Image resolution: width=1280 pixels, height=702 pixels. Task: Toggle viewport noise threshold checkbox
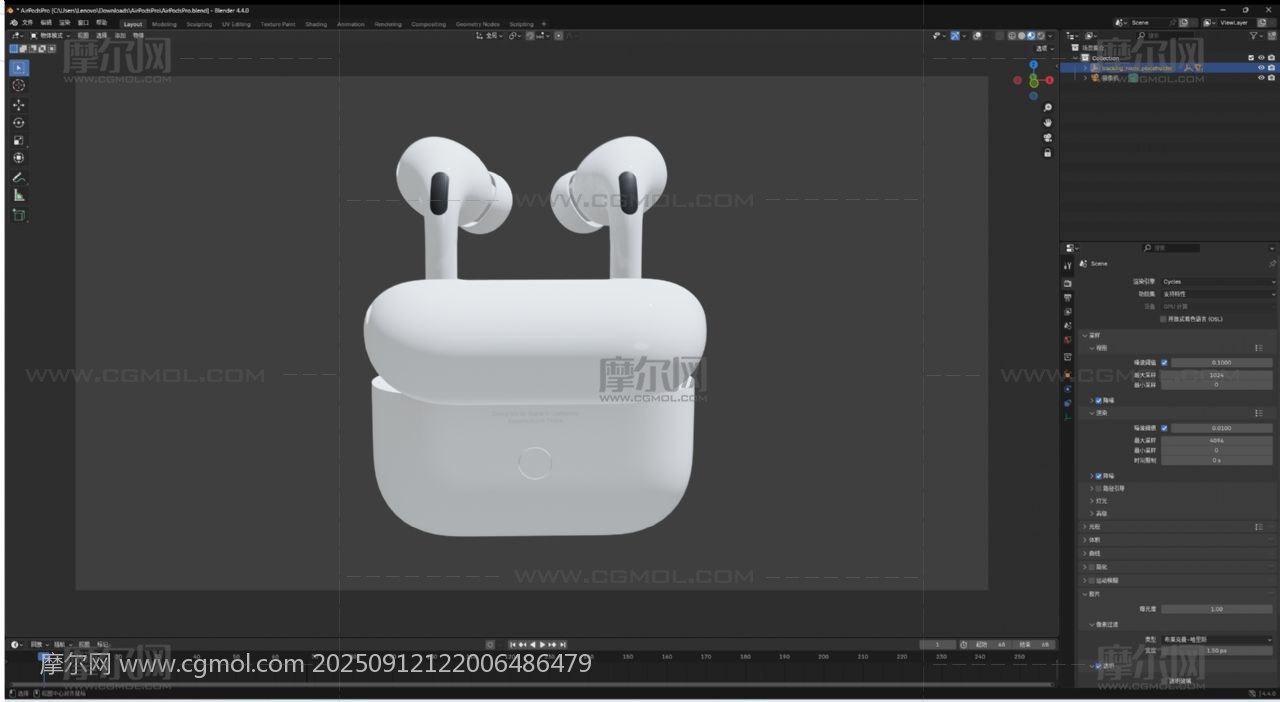pos(1164,362)
